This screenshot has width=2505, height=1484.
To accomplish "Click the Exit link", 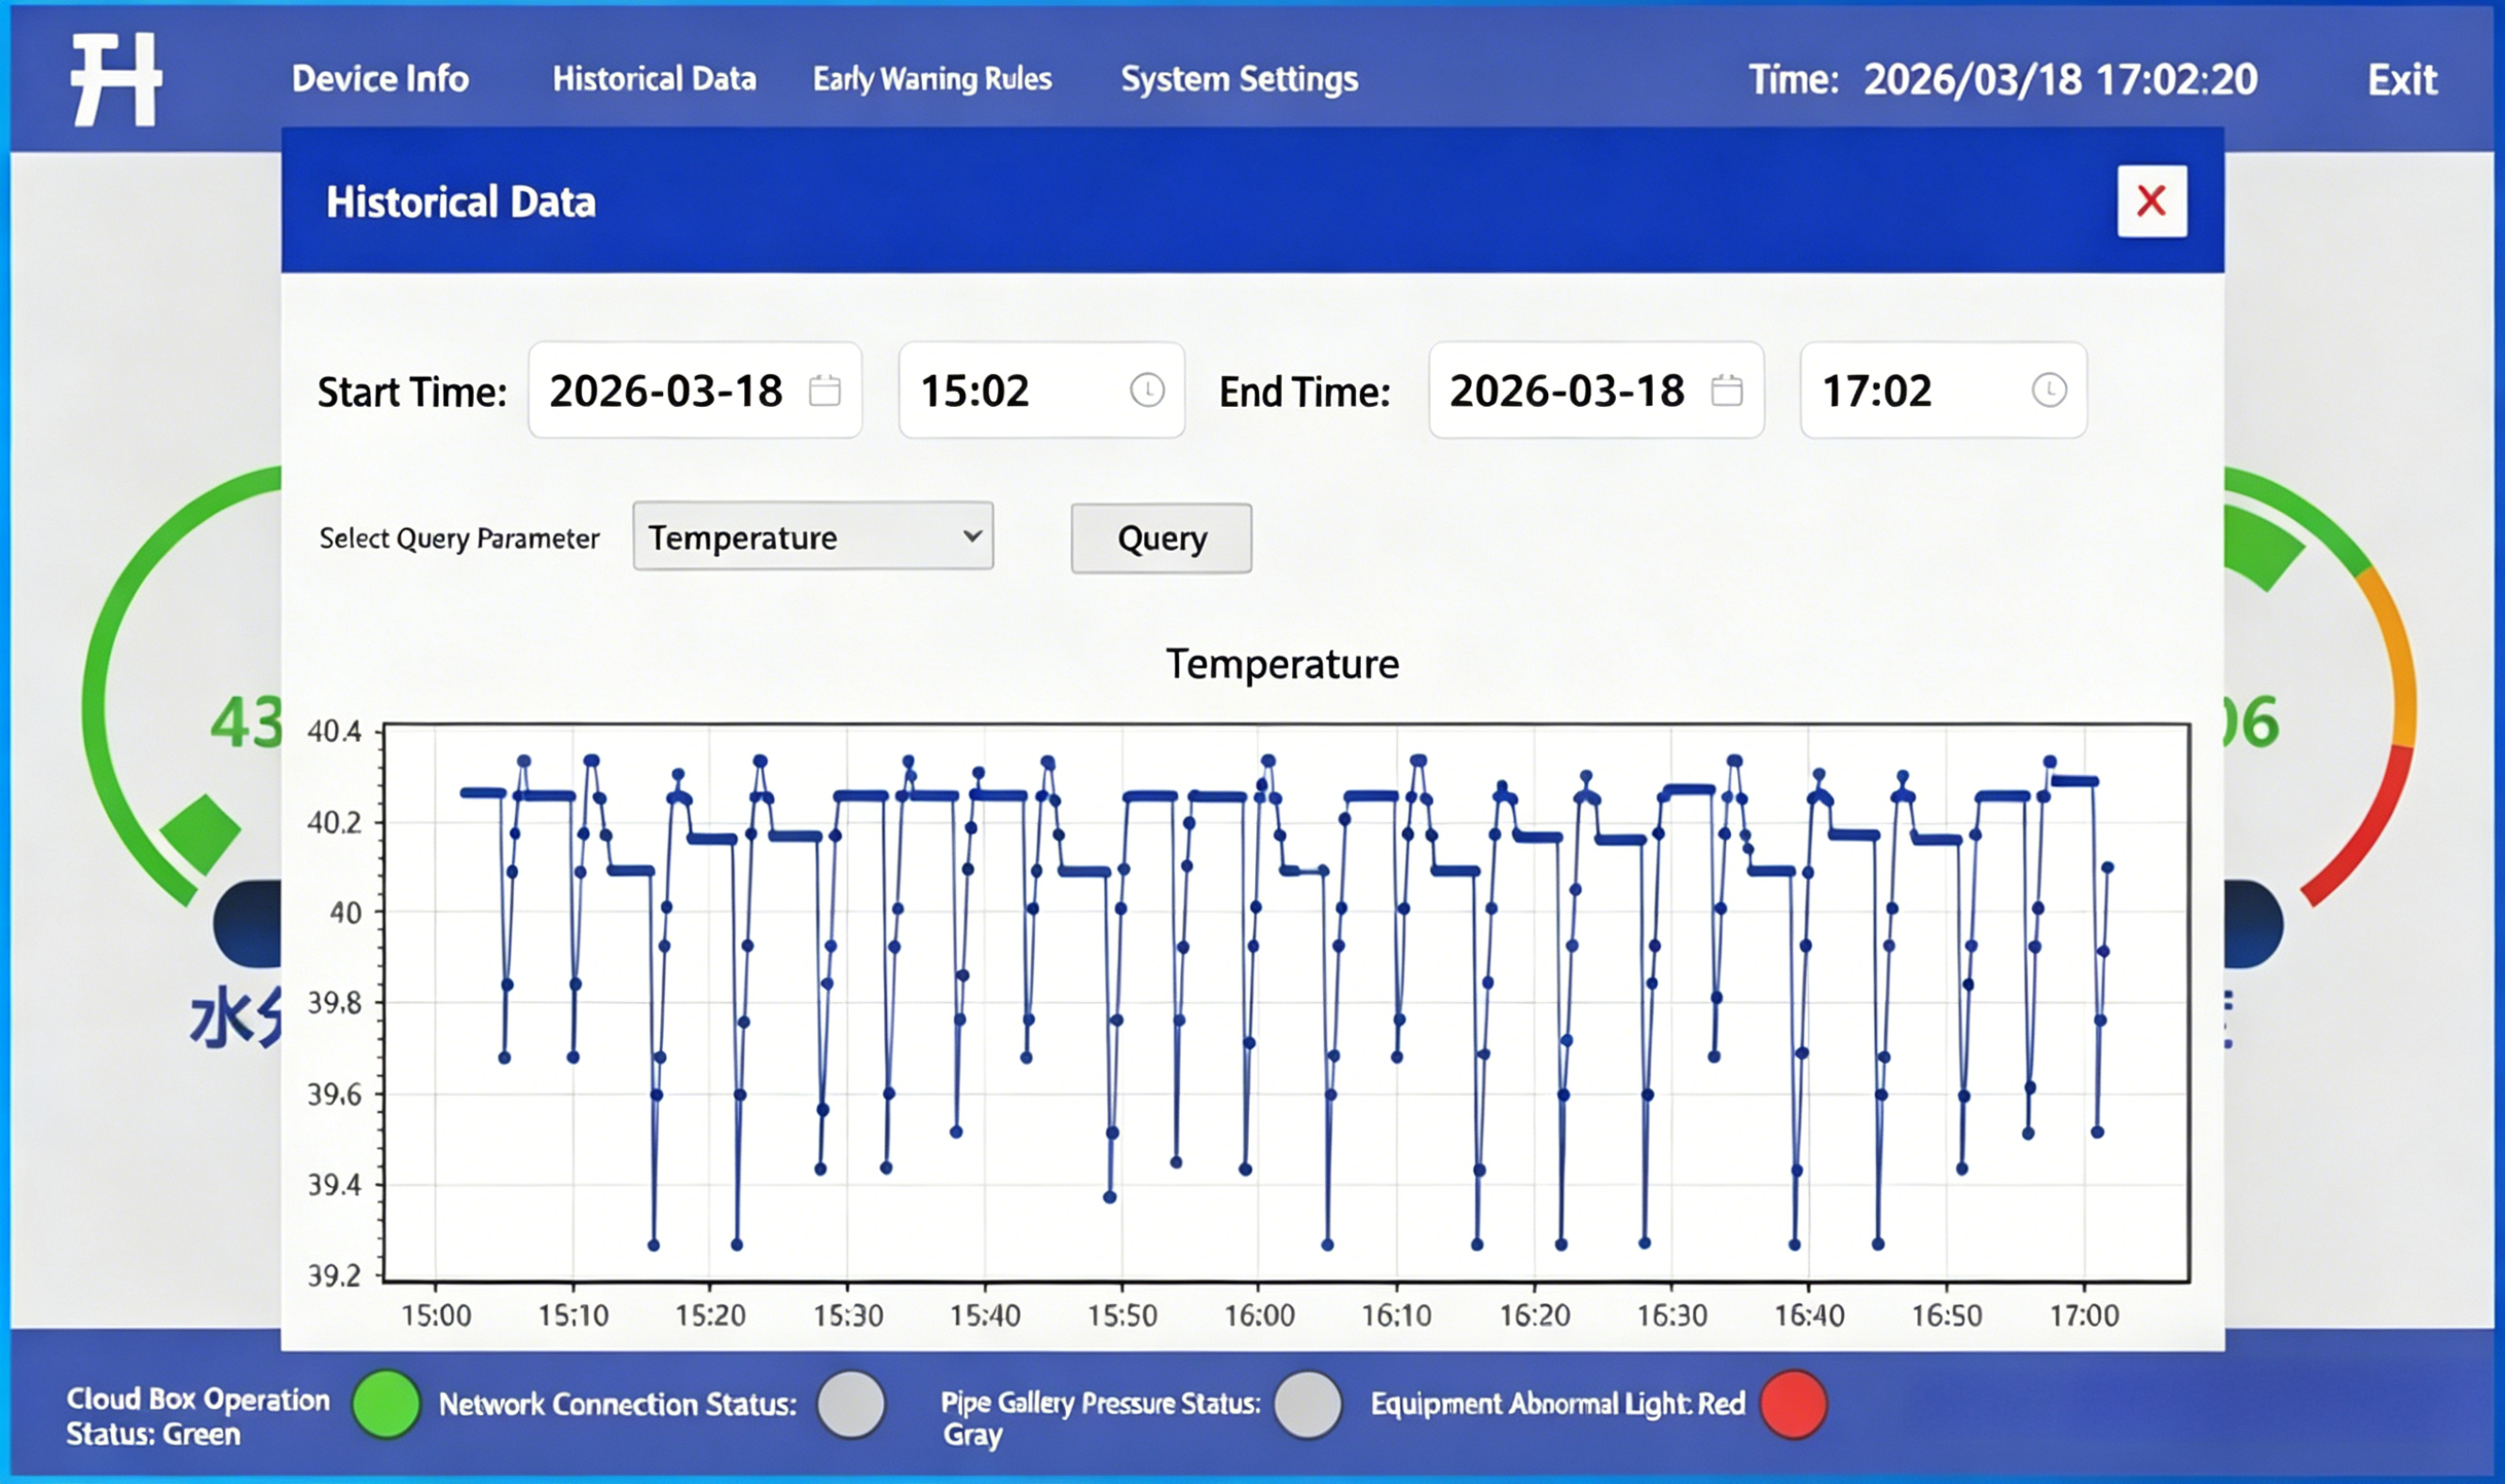I will 2401,79.
